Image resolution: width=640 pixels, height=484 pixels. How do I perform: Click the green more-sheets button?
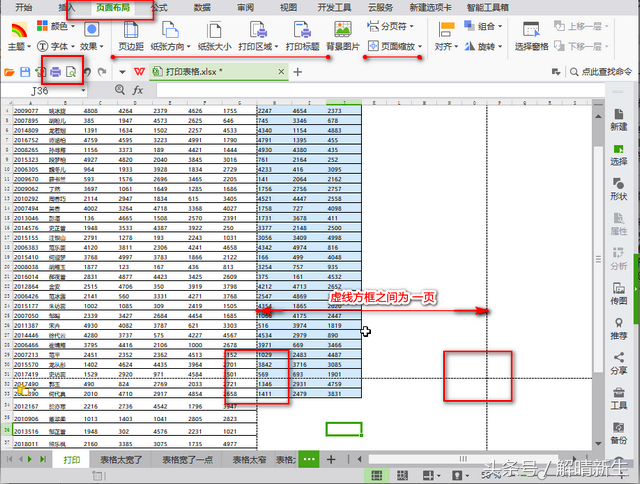pos(309,459)
